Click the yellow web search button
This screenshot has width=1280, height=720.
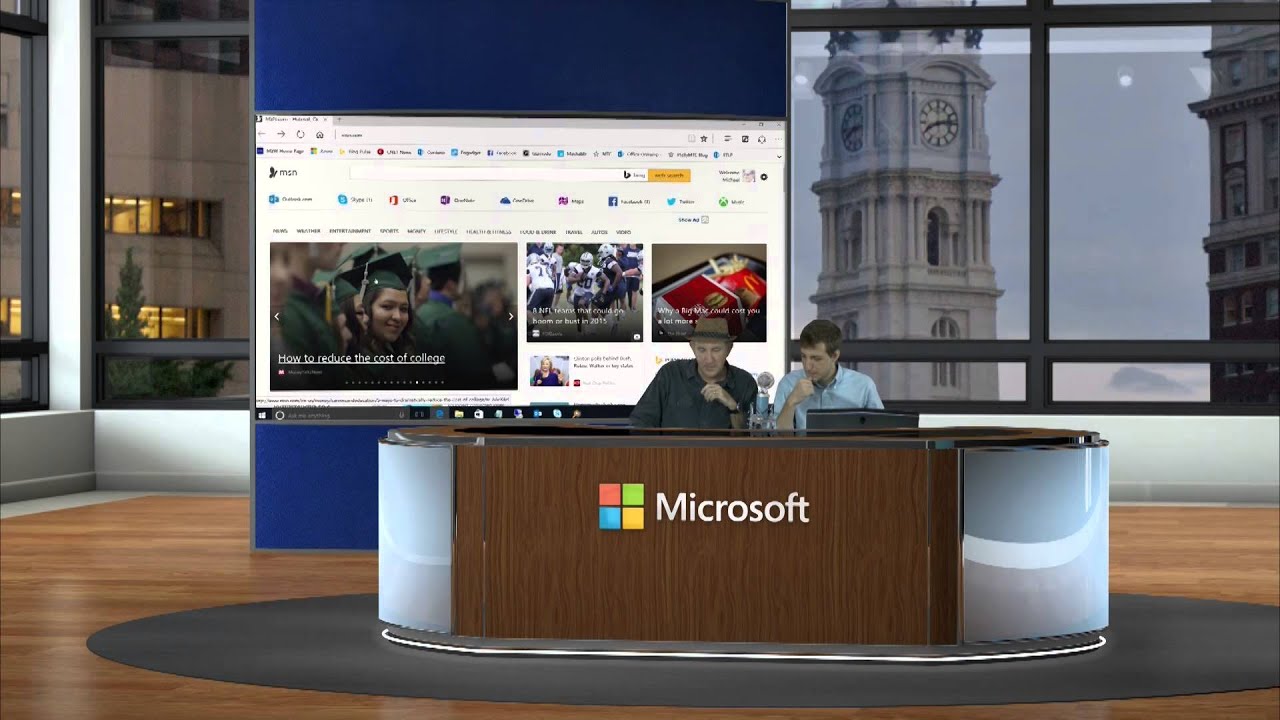point(669,175)
